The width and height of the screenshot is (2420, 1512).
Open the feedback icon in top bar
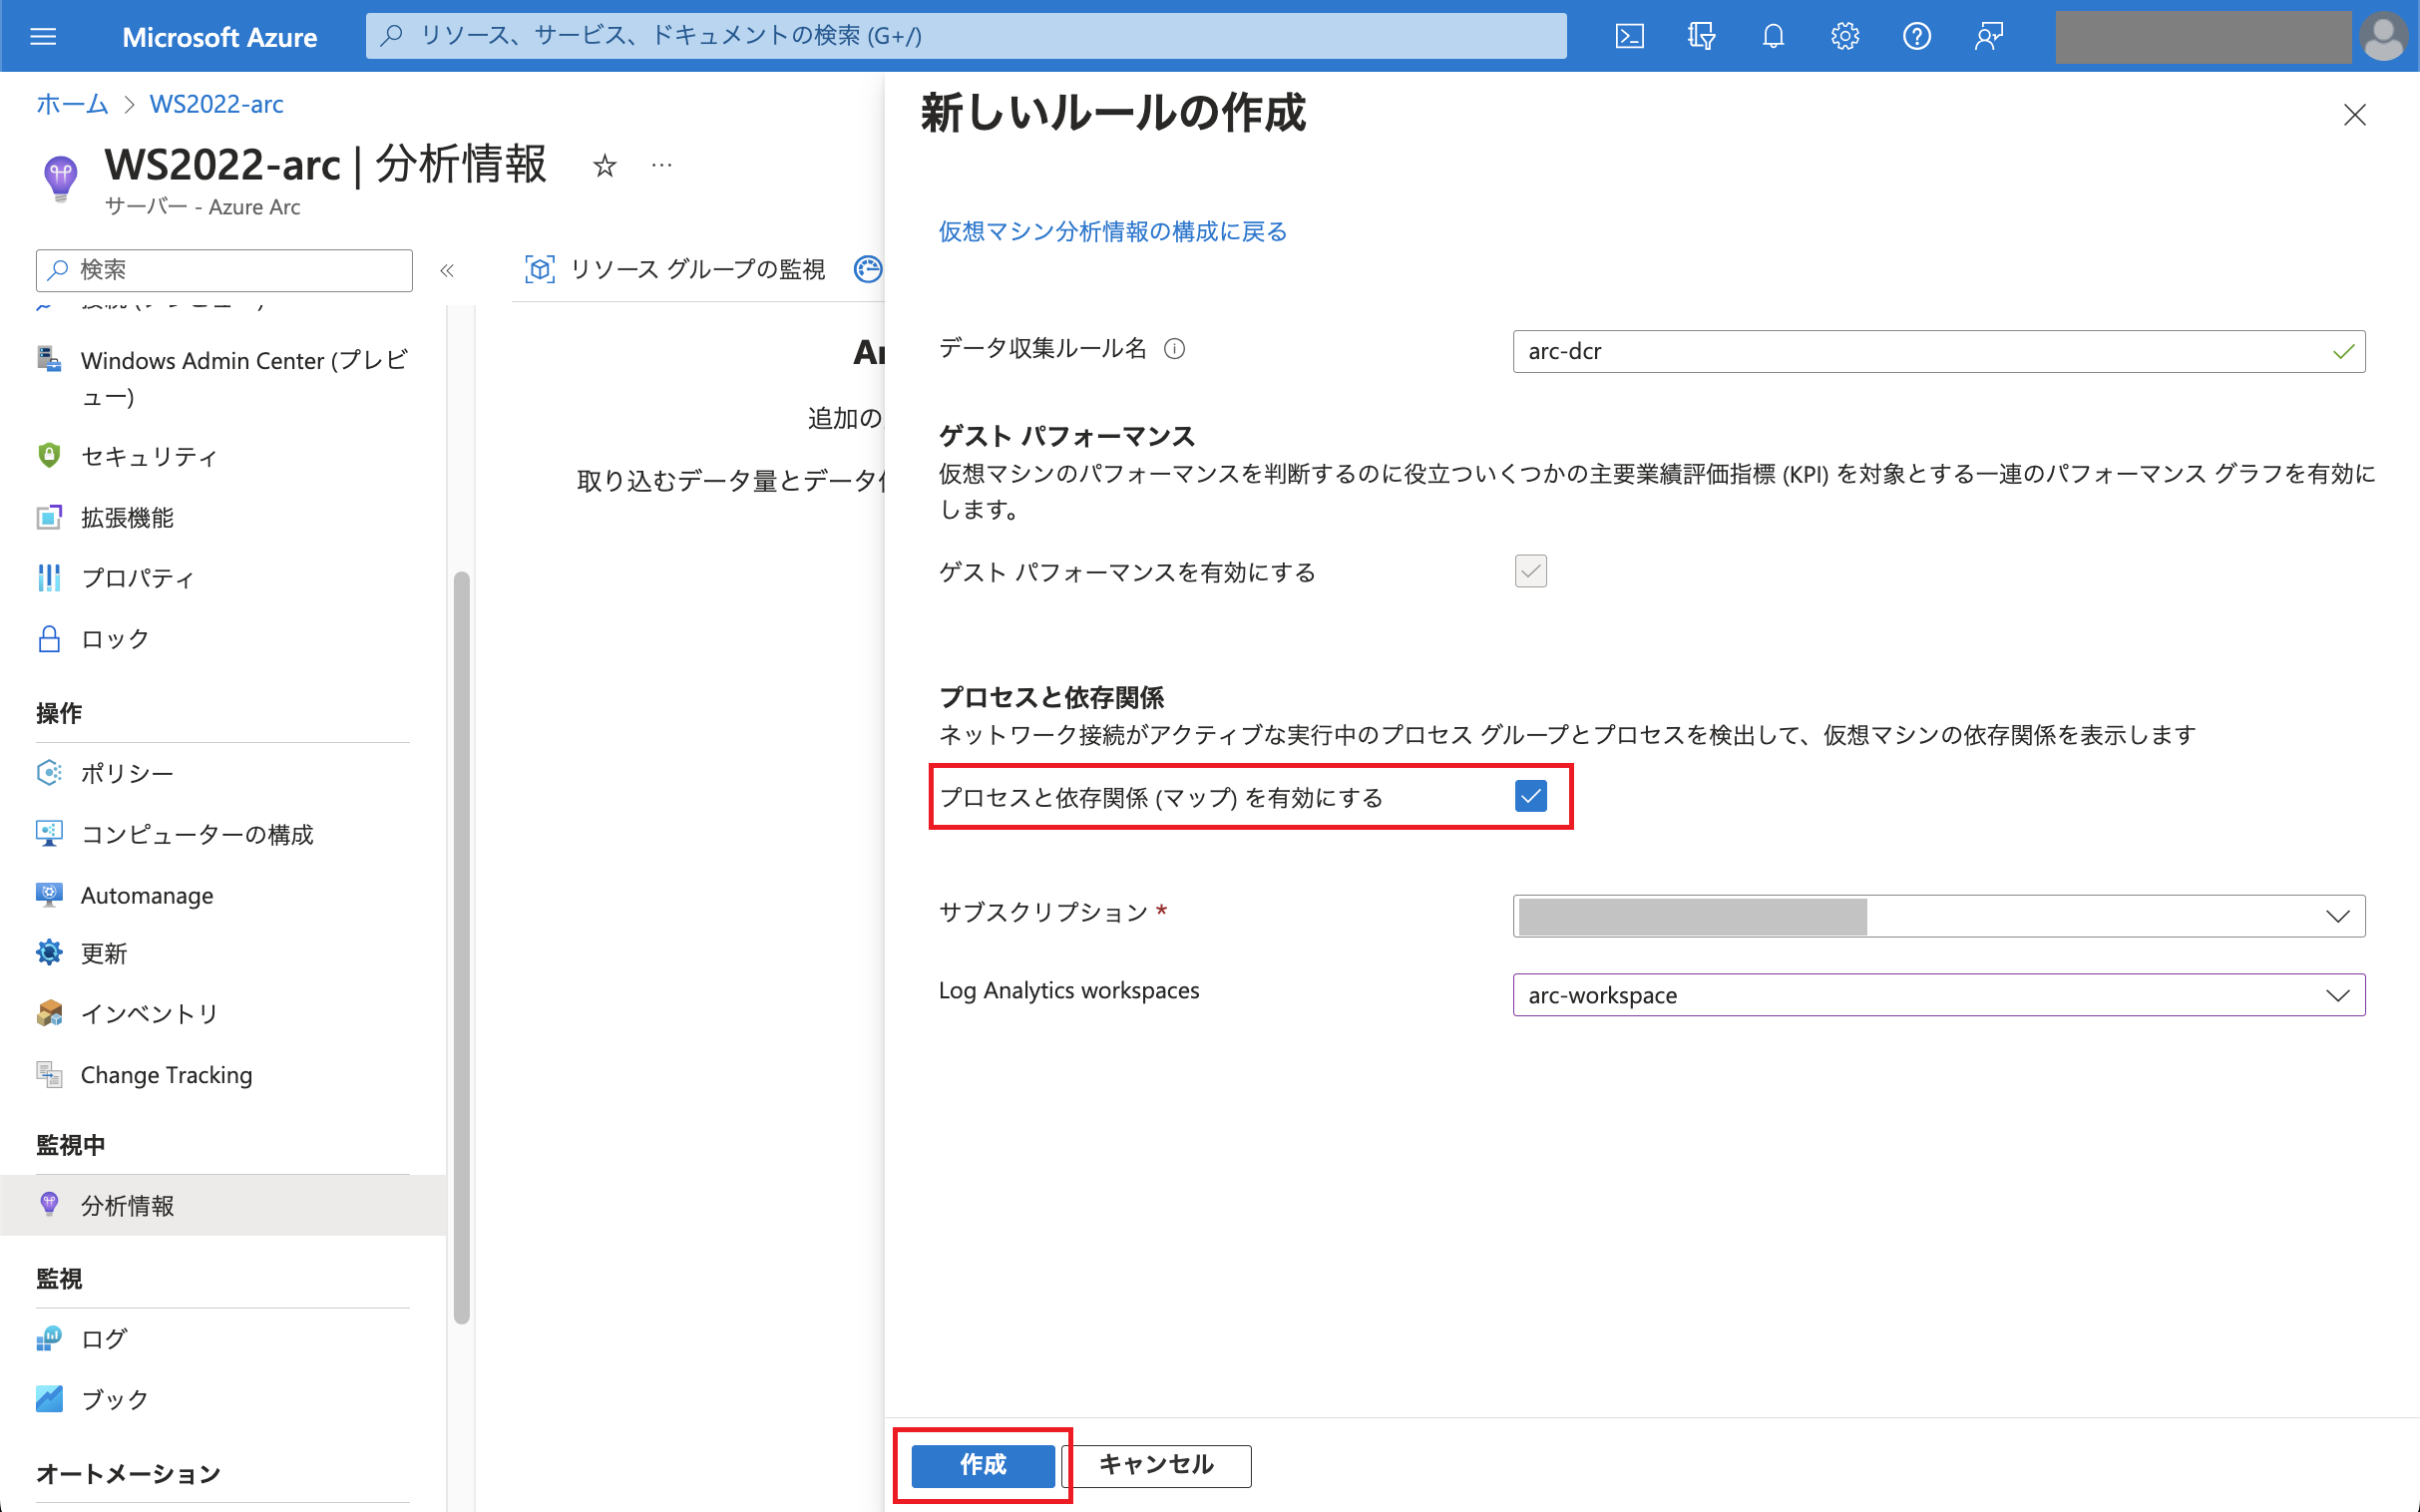1989,37
